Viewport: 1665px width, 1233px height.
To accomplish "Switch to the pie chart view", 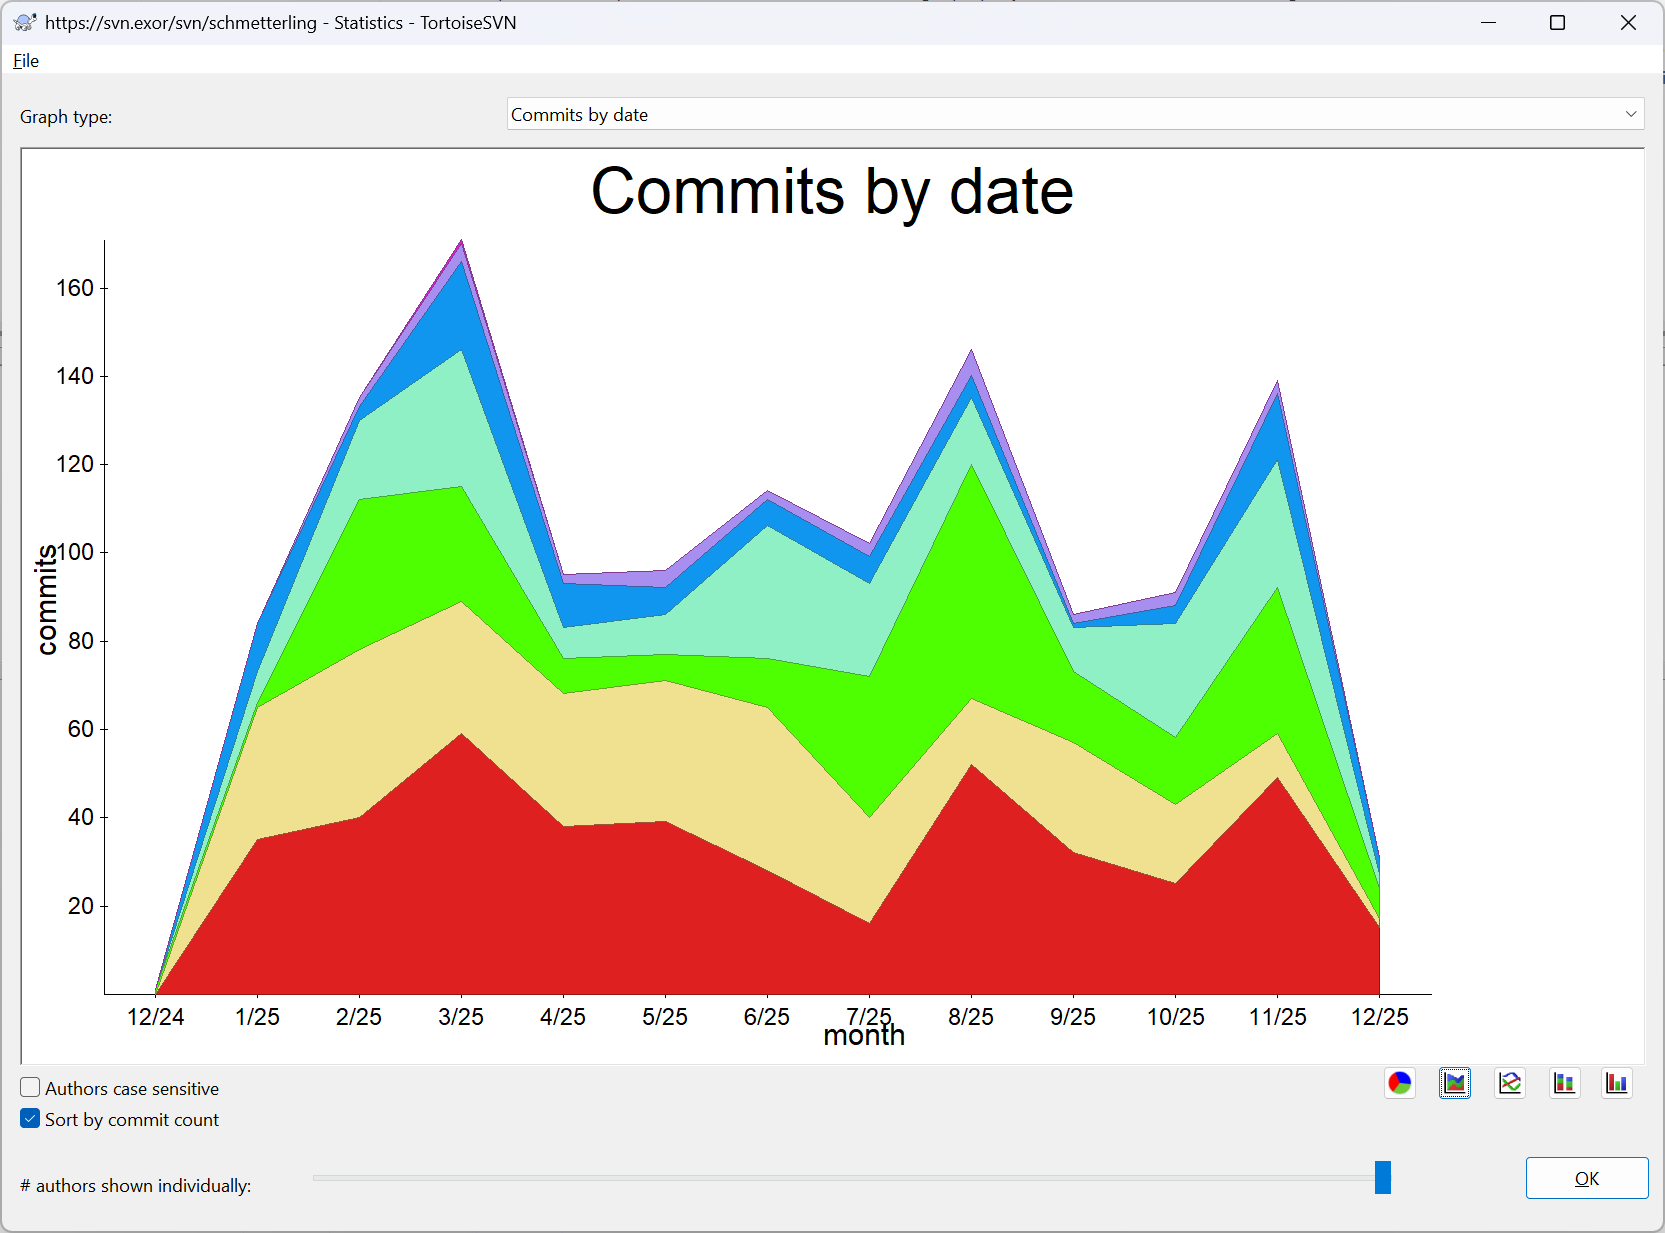I will [1399, 1083].
